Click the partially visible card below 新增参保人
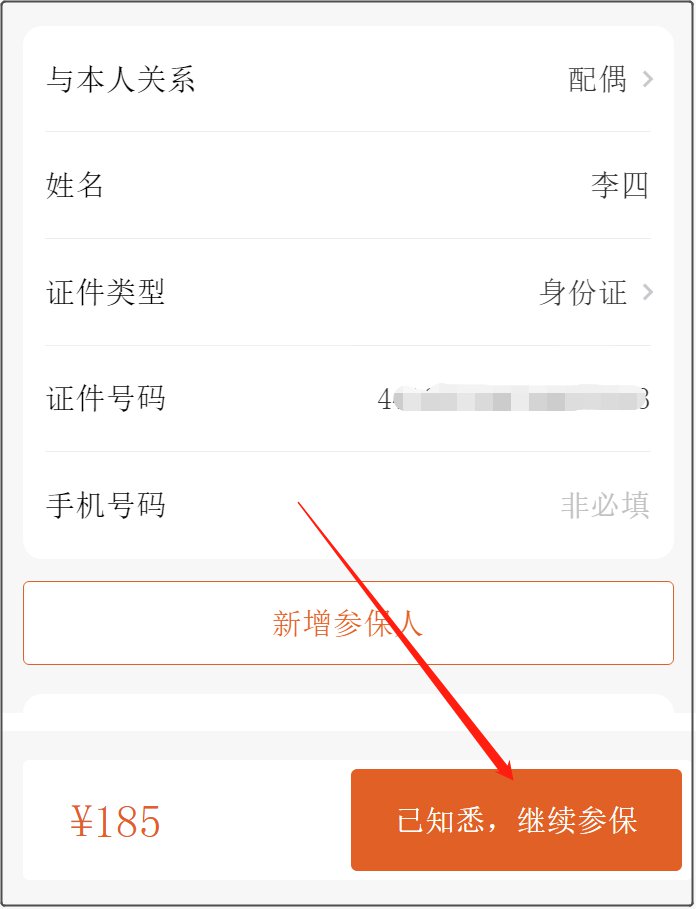Image resolution: width=696 pixels, height=909 pixels. pyautogui.click(x=348, y=704)
